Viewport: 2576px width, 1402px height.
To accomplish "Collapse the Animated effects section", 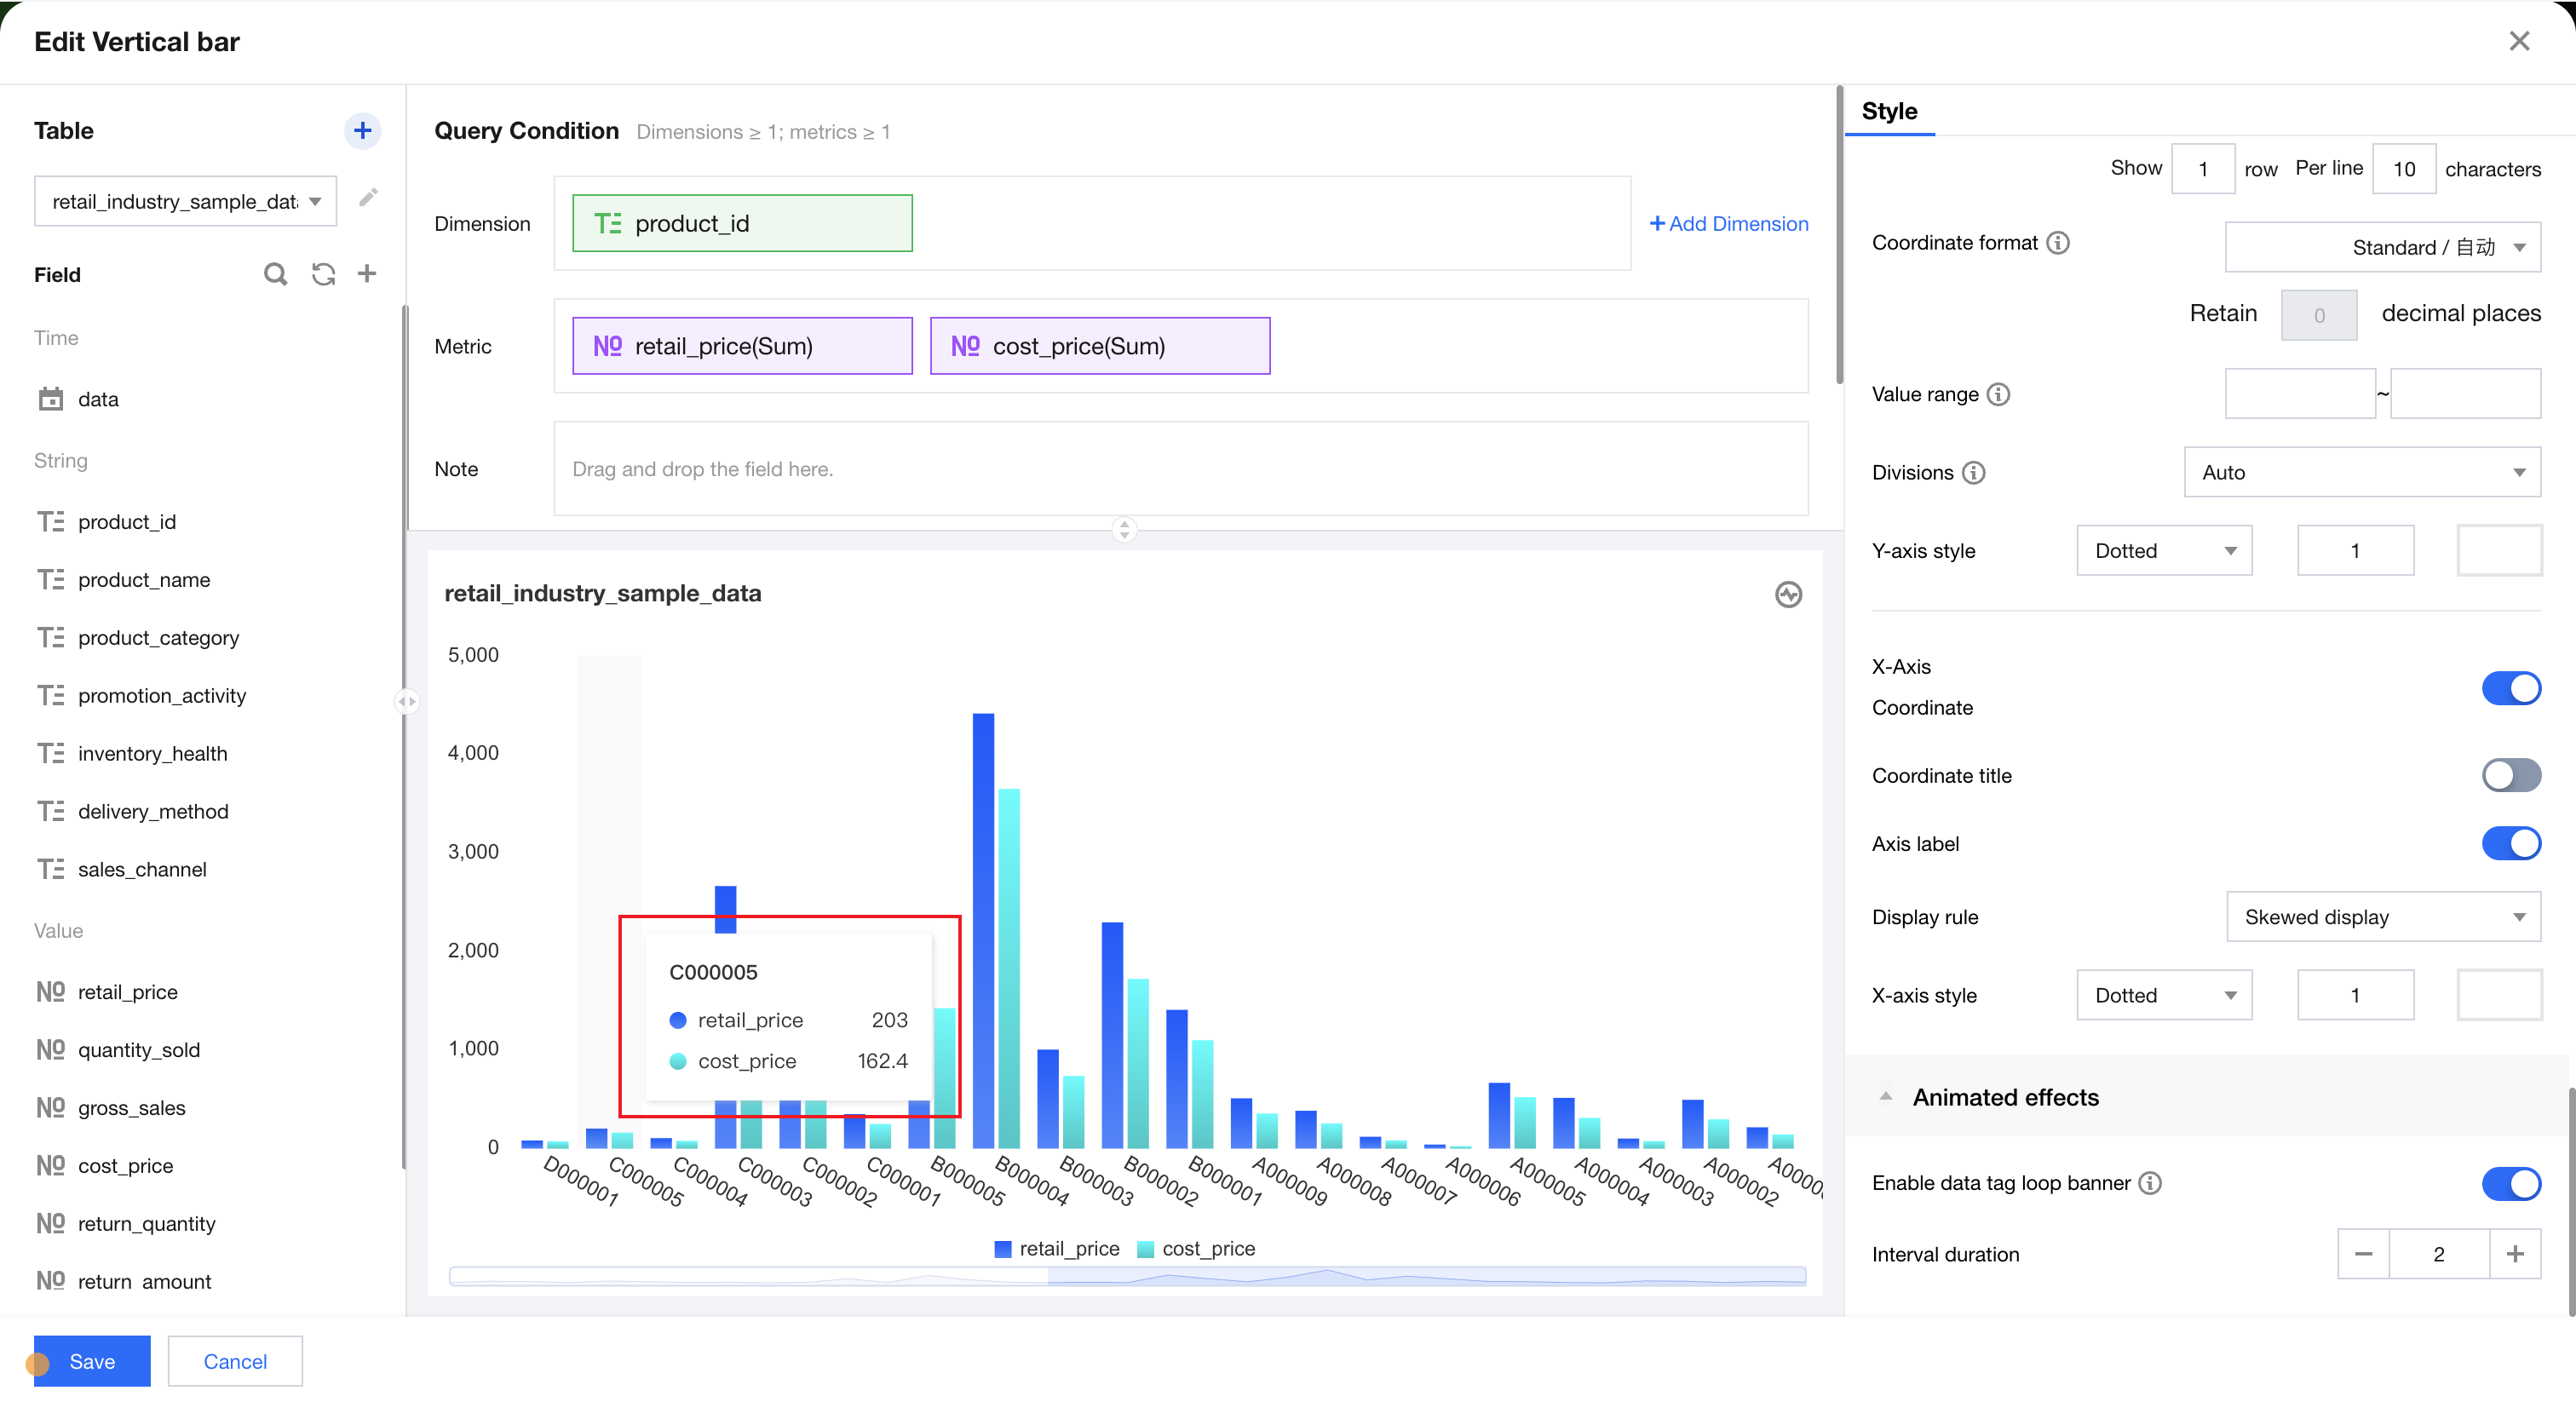I will (1885, 1097).
